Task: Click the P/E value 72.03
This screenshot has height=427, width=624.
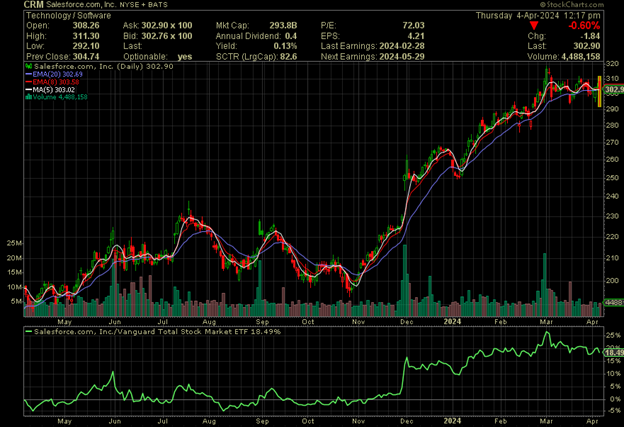Action: 413,25
